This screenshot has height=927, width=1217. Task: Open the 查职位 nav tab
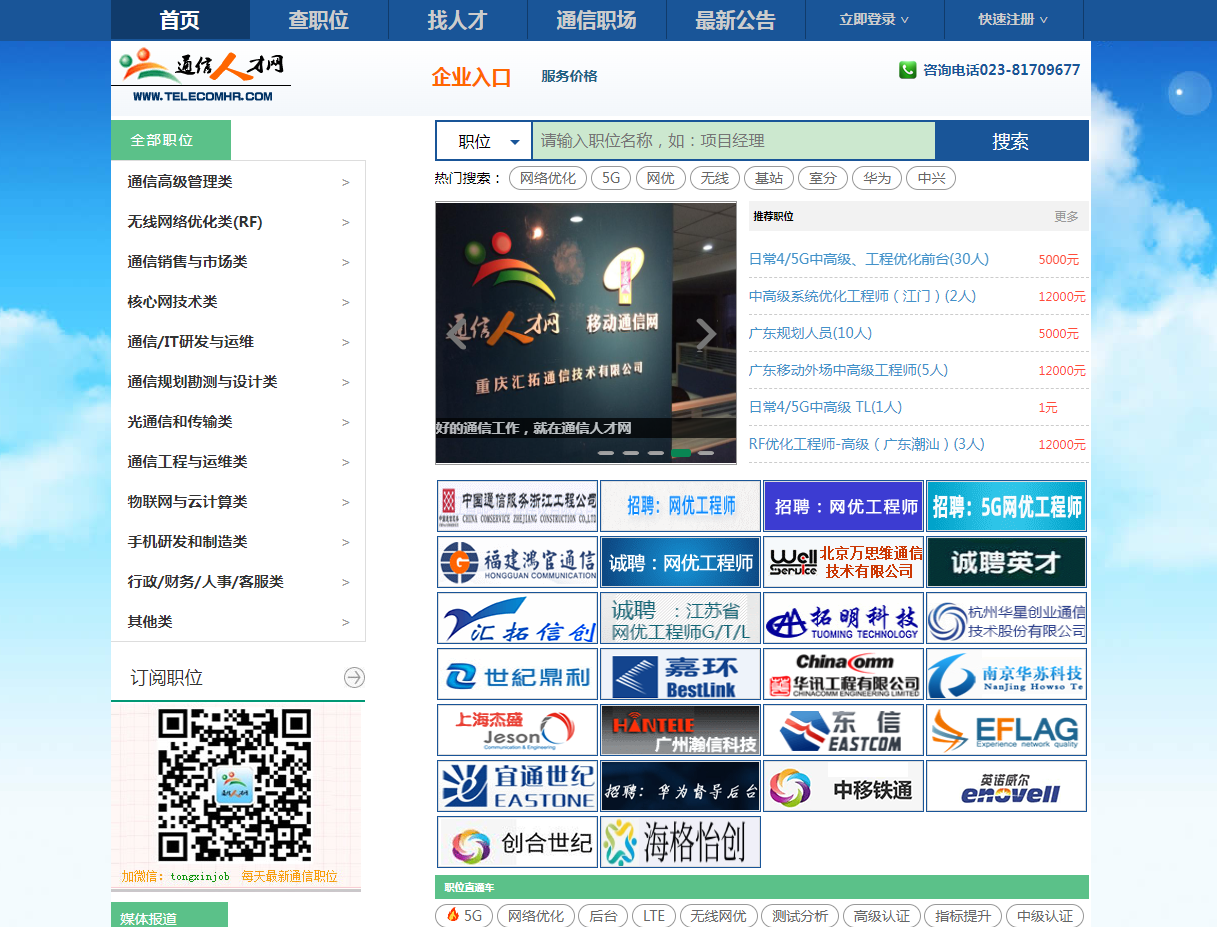click(319, 20)
